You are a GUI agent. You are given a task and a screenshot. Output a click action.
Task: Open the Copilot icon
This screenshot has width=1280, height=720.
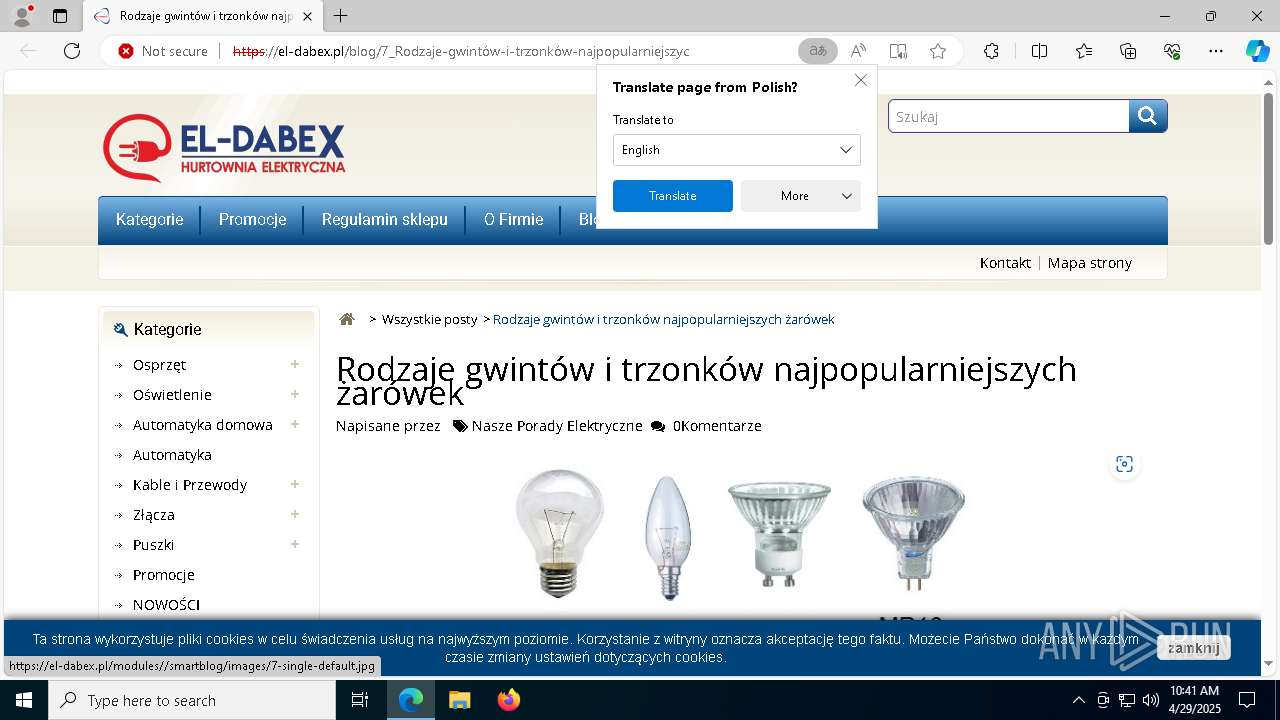click(x=1257, y=51)
